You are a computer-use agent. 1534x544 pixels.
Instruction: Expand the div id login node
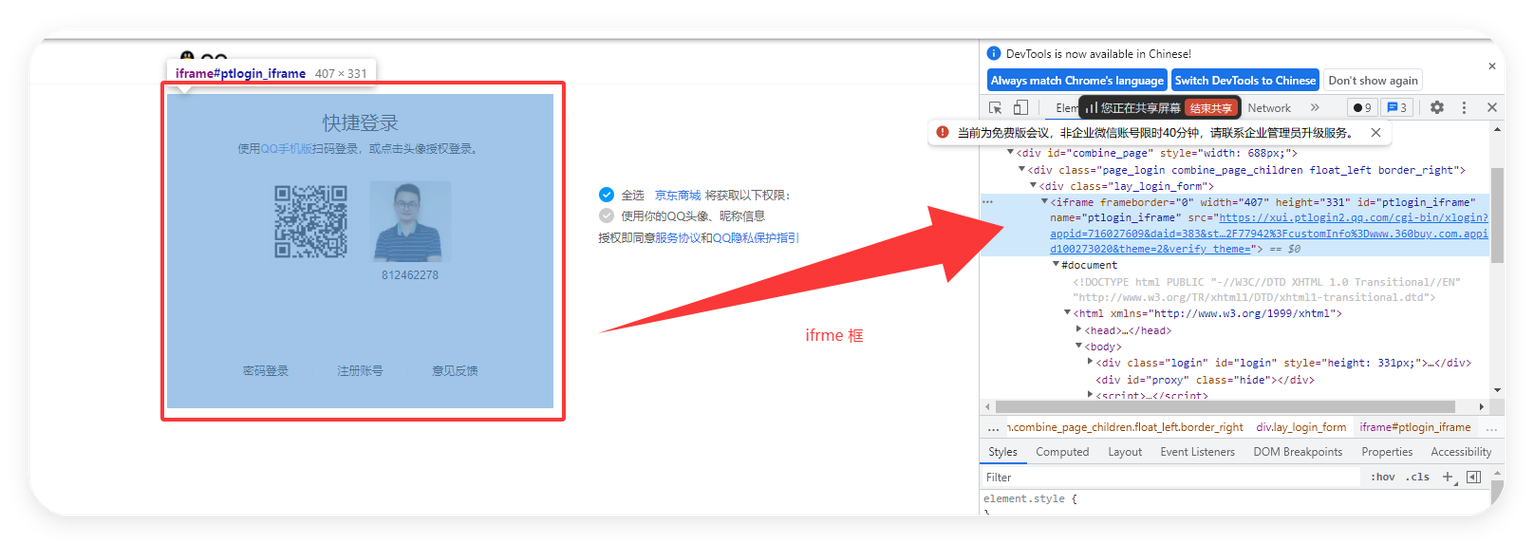point(1090,362)
